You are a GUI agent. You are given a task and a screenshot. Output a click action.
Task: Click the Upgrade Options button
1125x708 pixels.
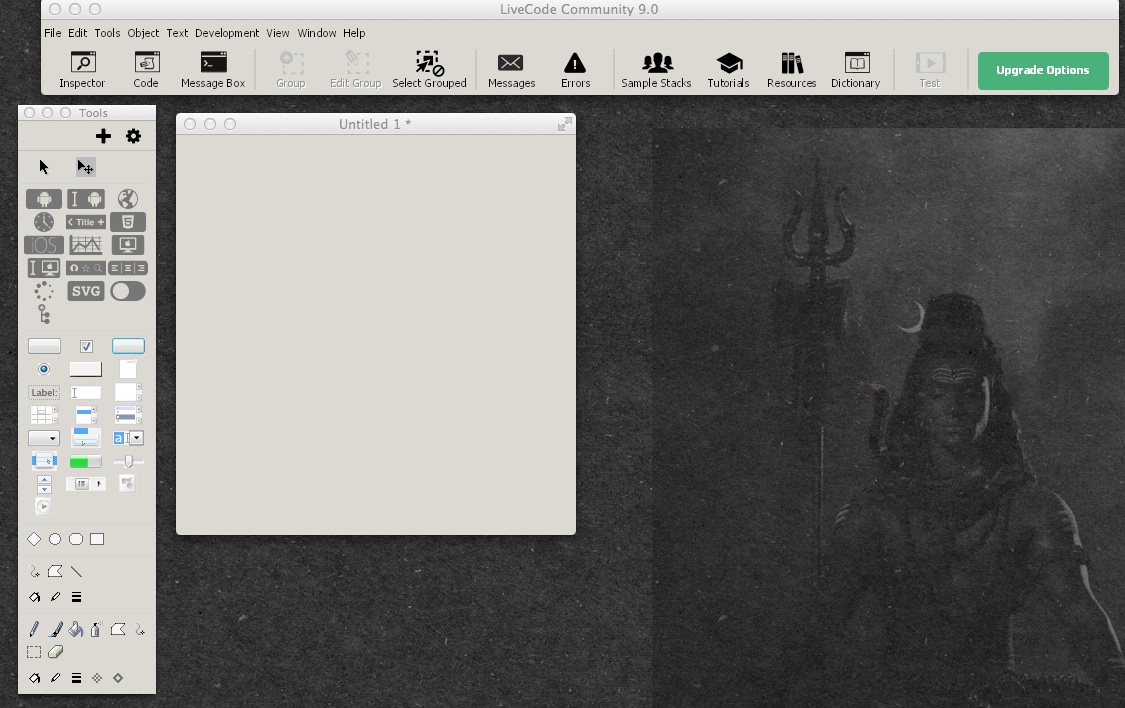1043,71
